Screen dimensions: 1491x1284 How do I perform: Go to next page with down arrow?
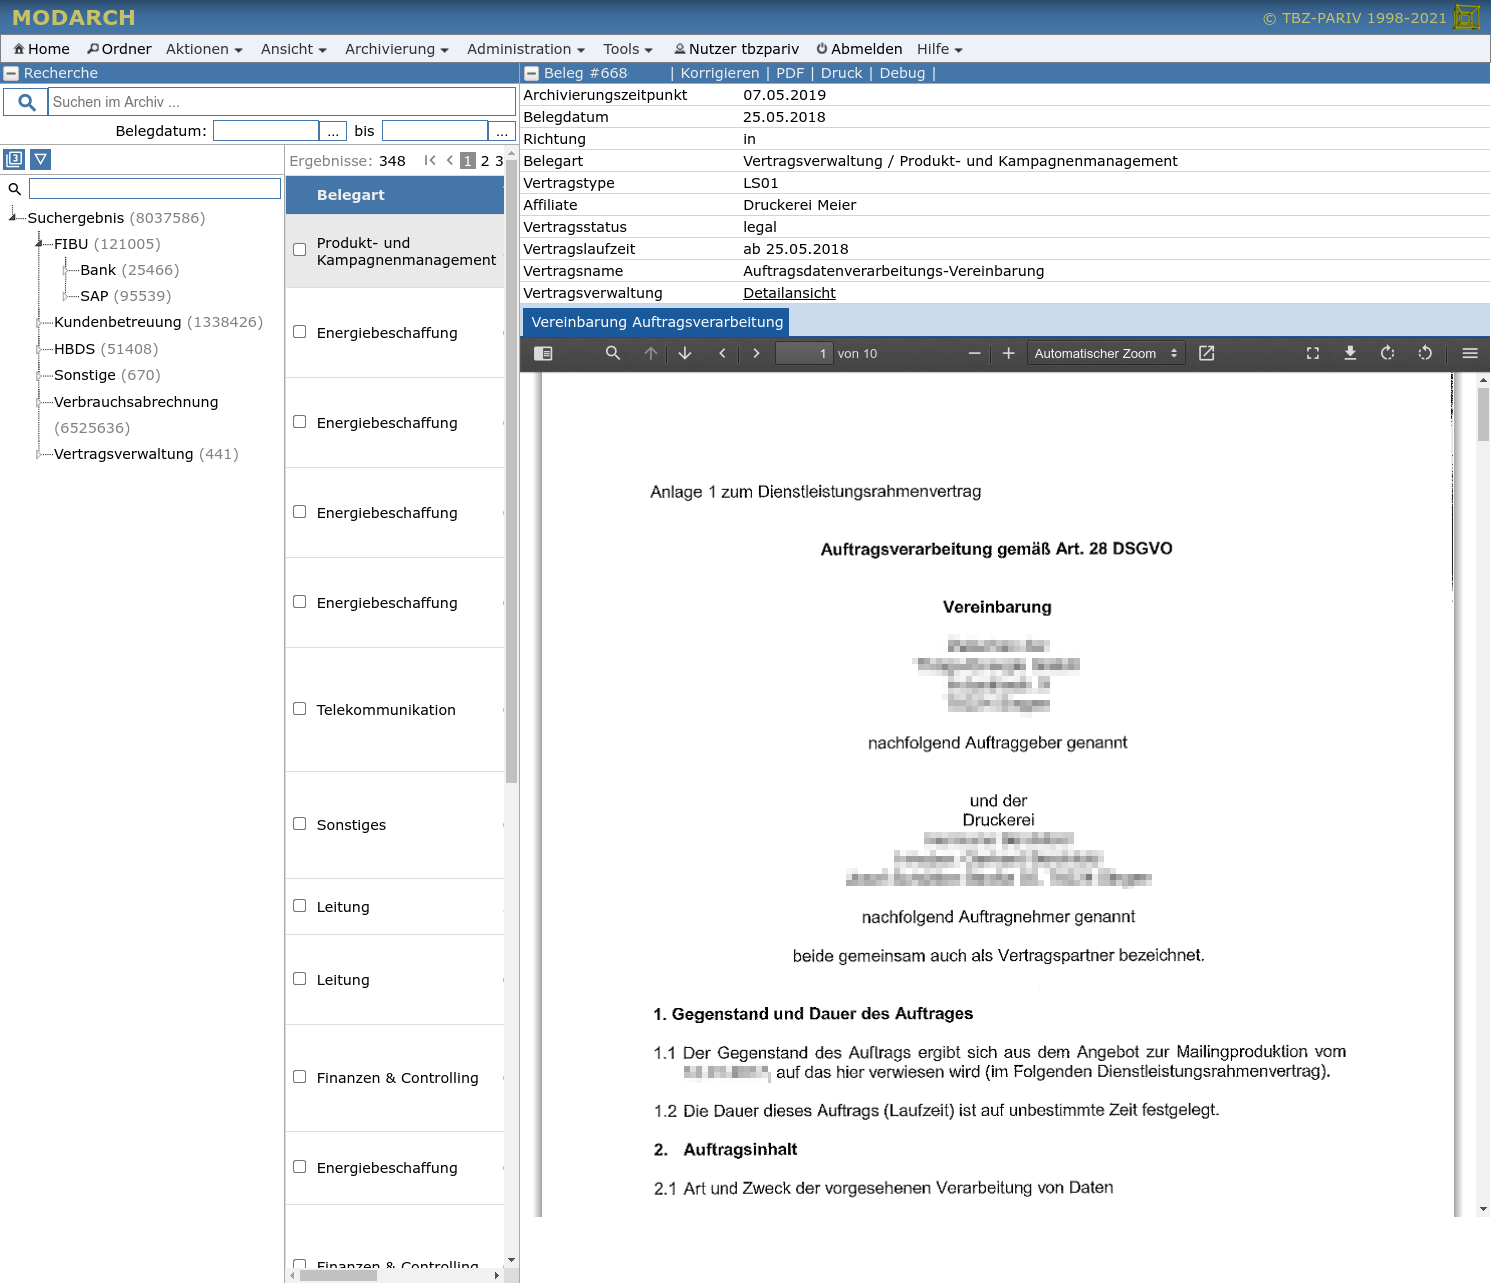click(685, 353)
